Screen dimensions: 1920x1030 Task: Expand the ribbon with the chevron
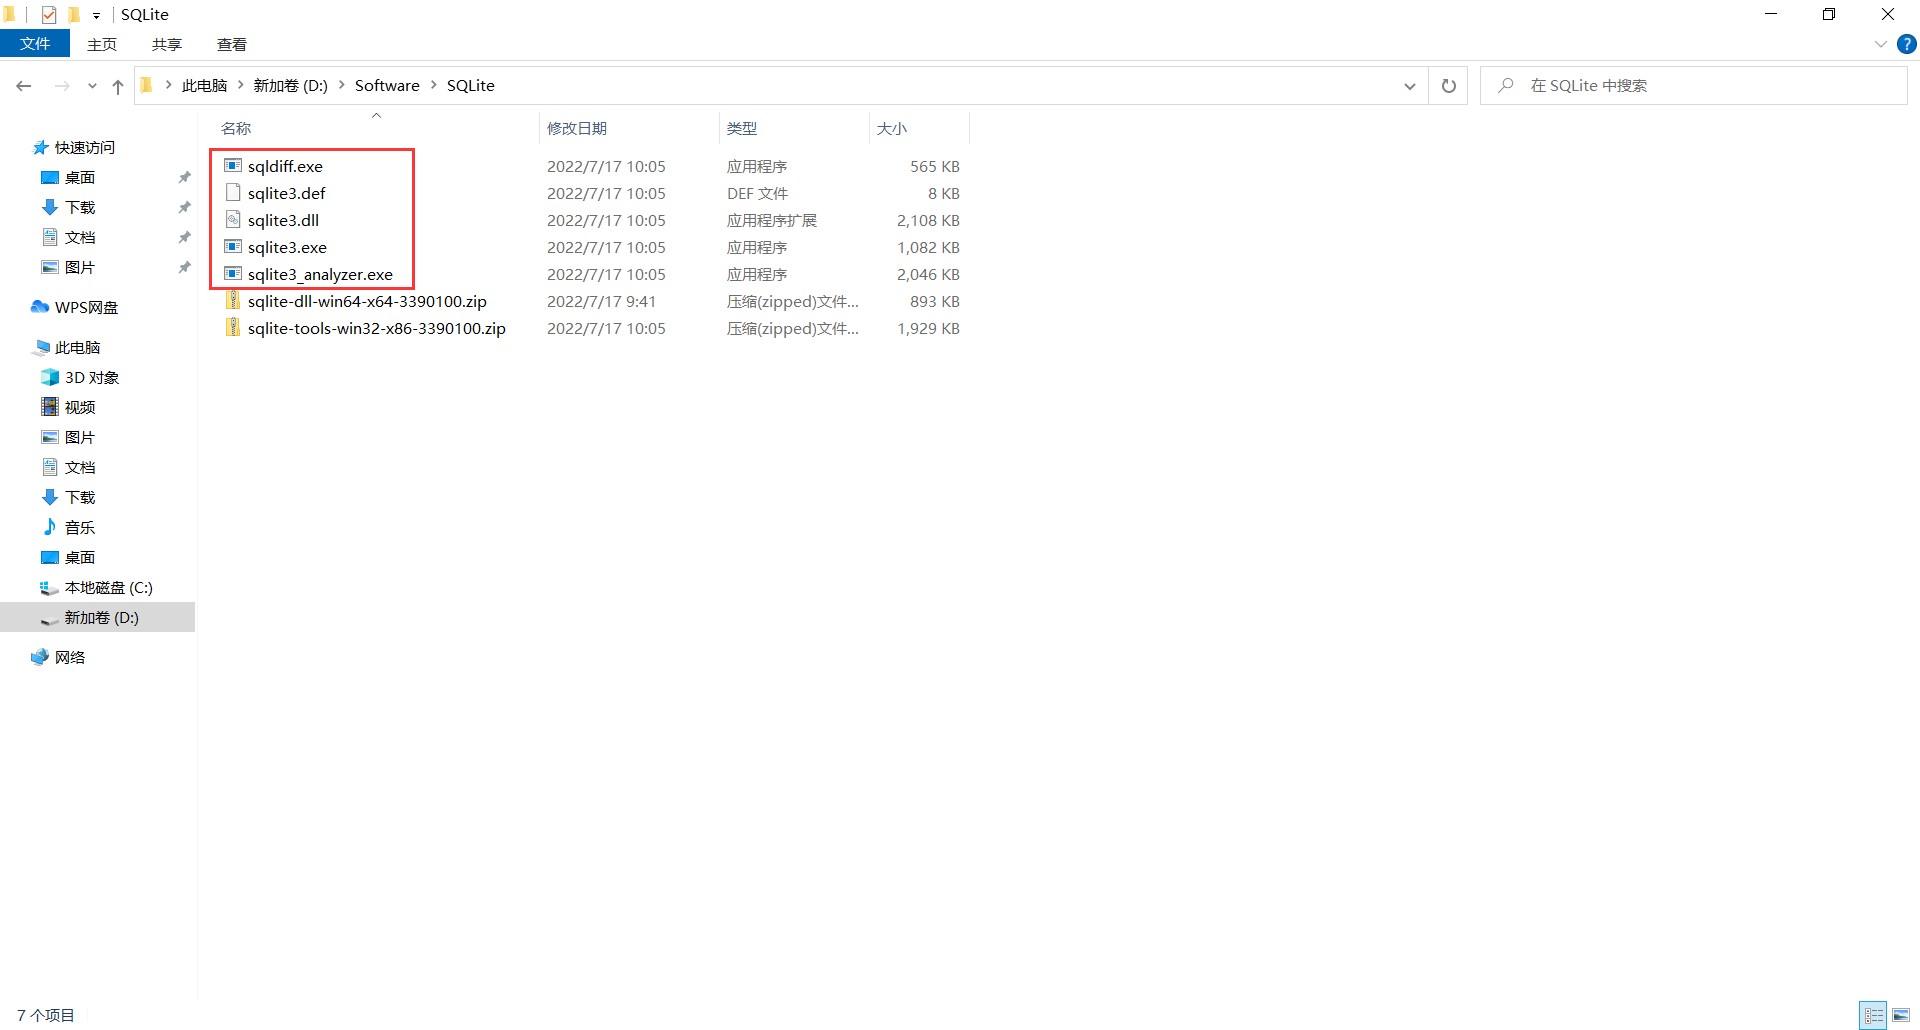point(1880,44)
